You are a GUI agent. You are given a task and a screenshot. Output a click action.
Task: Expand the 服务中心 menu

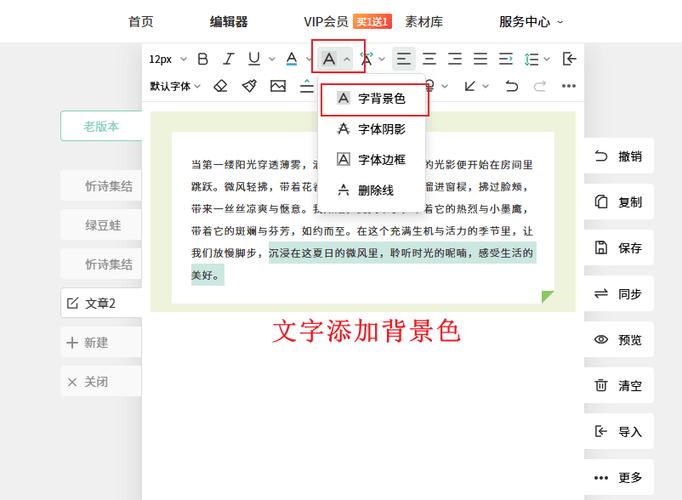(x=531, y=22)
